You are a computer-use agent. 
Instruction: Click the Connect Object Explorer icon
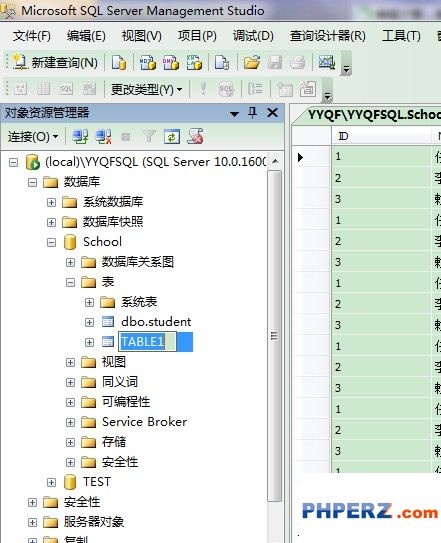click(x=80, y=136)
